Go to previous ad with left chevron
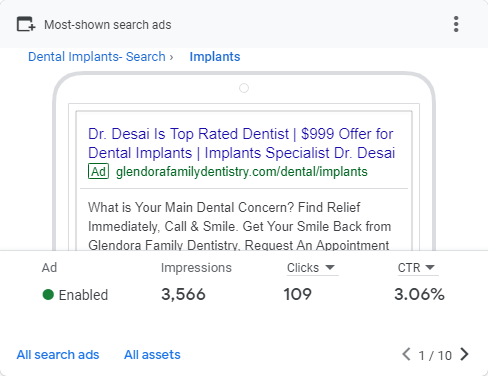 point(406,354)
